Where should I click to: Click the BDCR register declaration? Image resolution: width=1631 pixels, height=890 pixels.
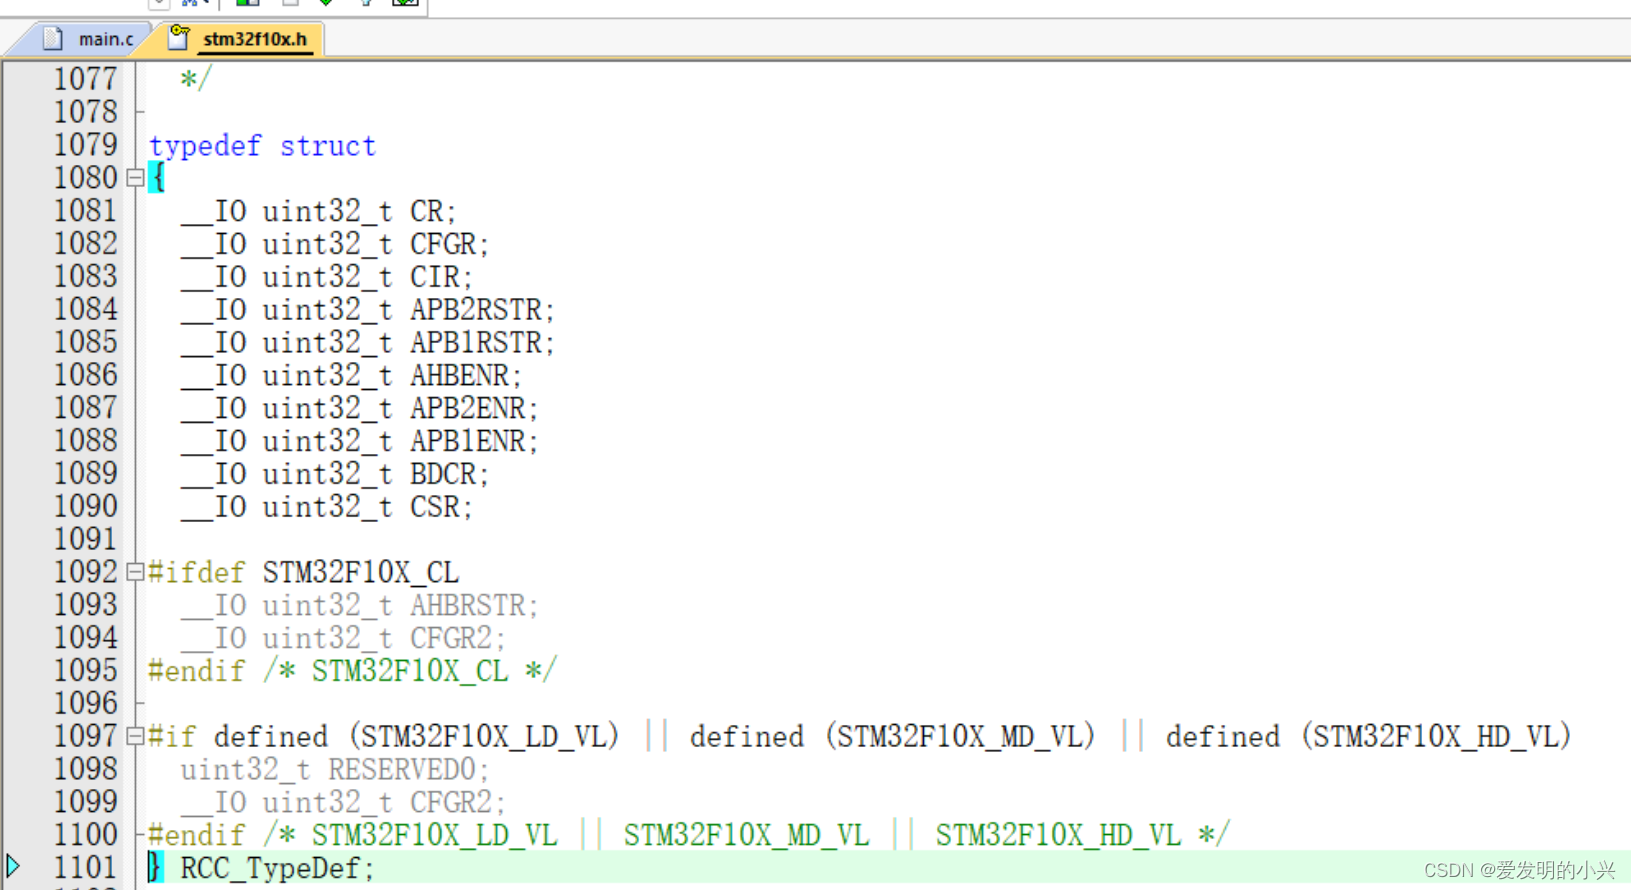pos(334,474)
